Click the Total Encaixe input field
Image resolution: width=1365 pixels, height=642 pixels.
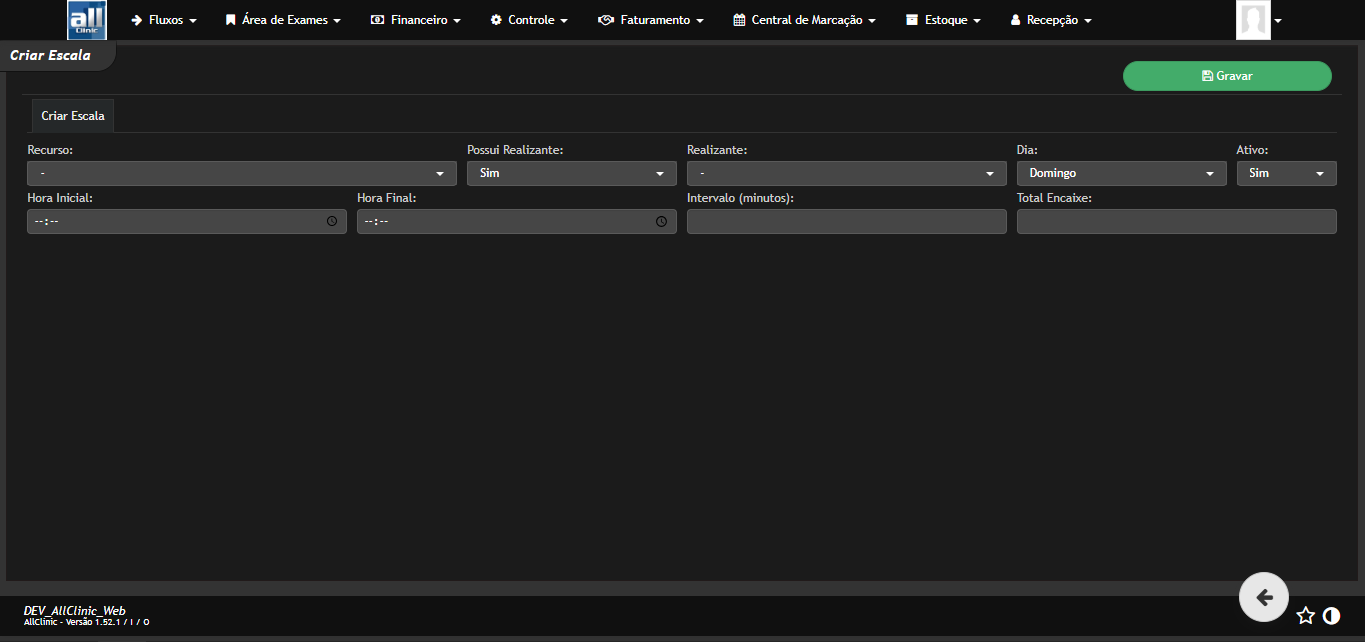[x=1176, y=222]
